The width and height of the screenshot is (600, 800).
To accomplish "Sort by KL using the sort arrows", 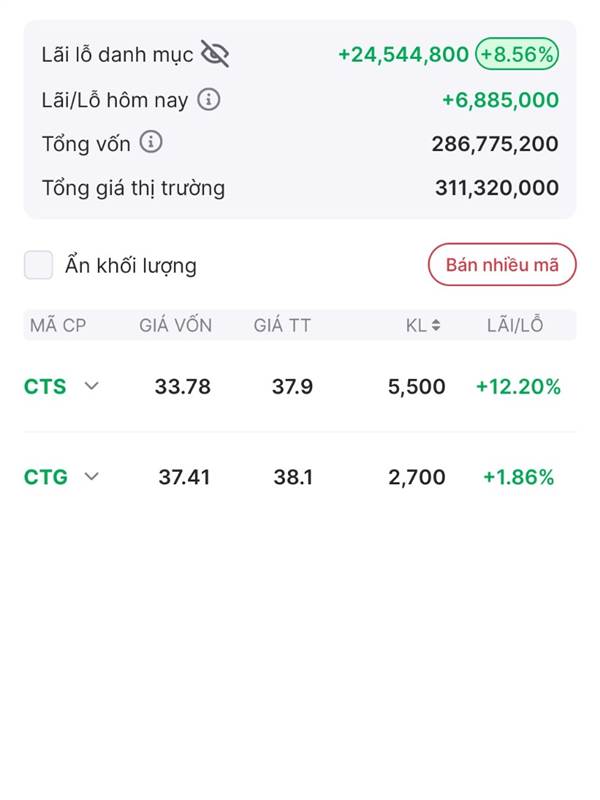I will click(436, 325).
